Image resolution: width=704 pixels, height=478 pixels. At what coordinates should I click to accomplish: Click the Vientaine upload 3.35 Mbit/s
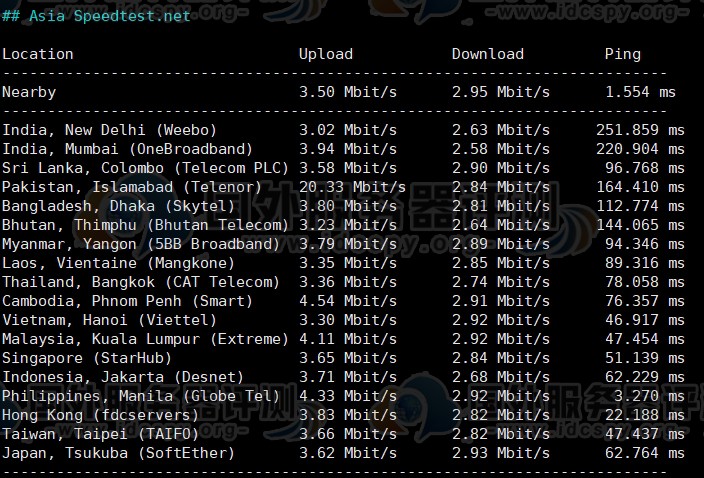[x=348, y=263]
